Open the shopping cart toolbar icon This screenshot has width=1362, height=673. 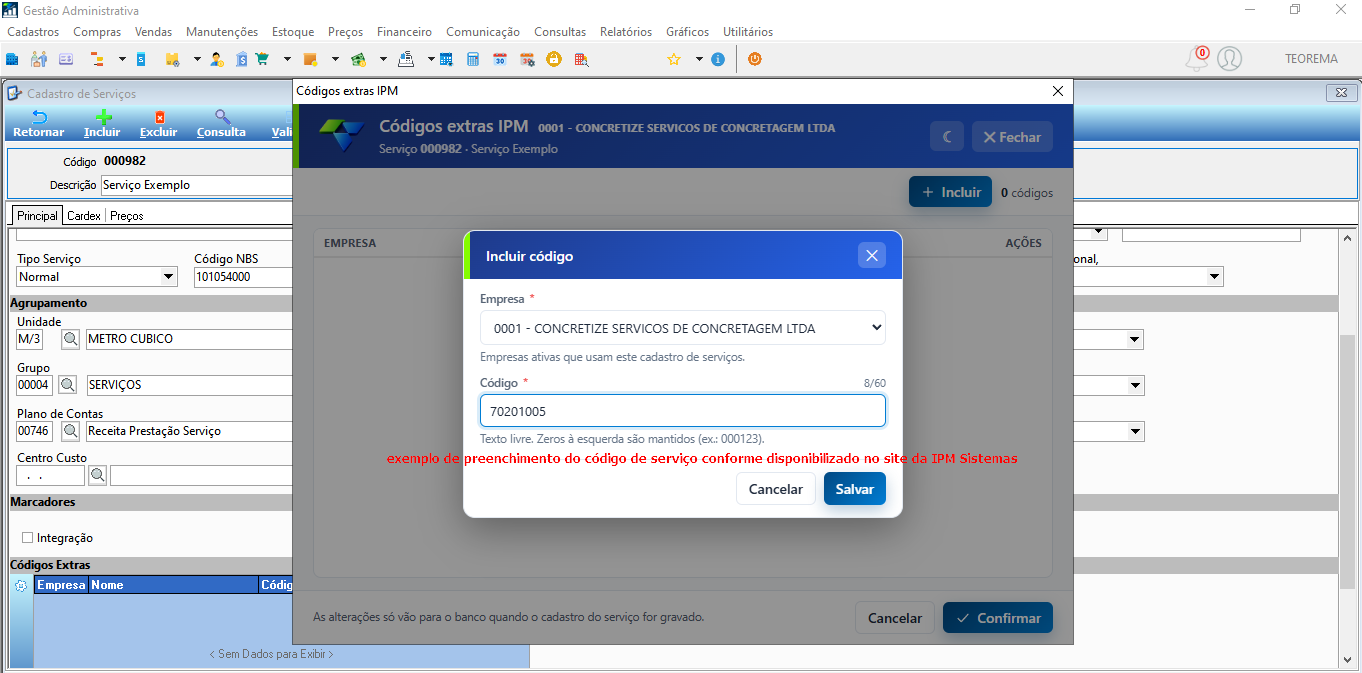[262, 59]
